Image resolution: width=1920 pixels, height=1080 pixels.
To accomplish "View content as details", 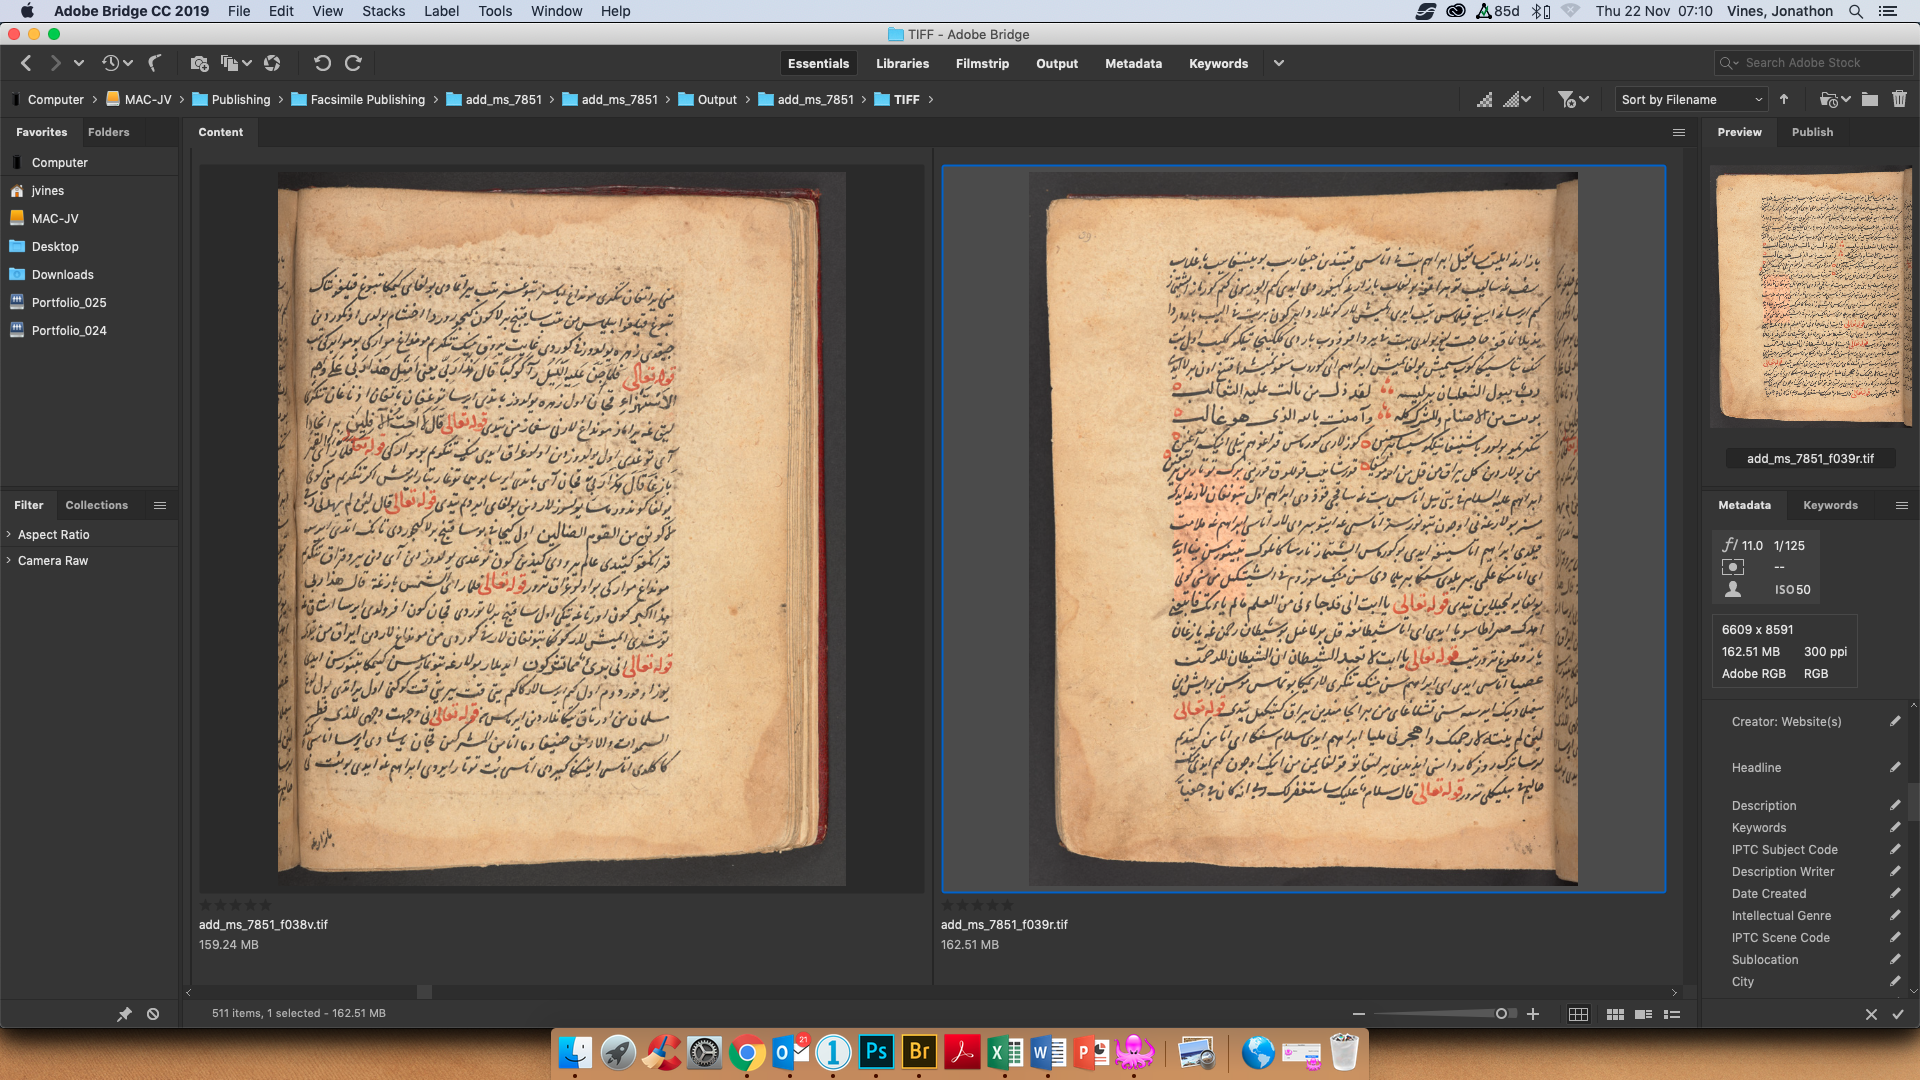I will point(1643,1014).
